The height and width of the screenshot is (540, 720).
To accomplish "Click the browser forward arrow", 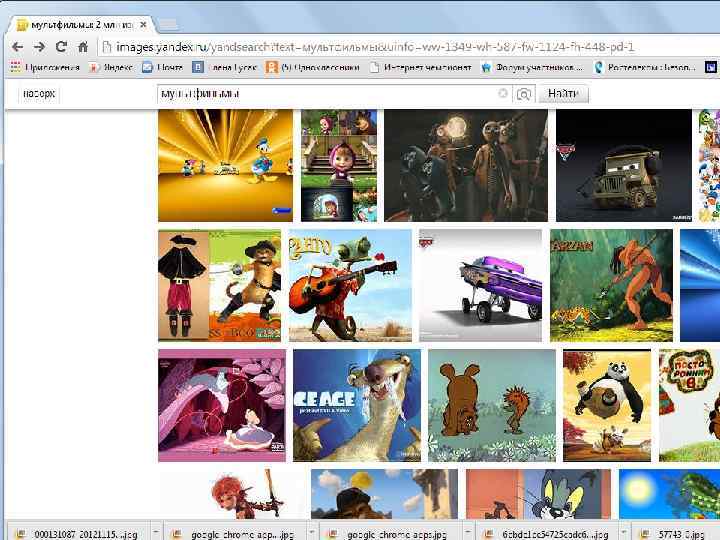I will (x=39, y=47).
